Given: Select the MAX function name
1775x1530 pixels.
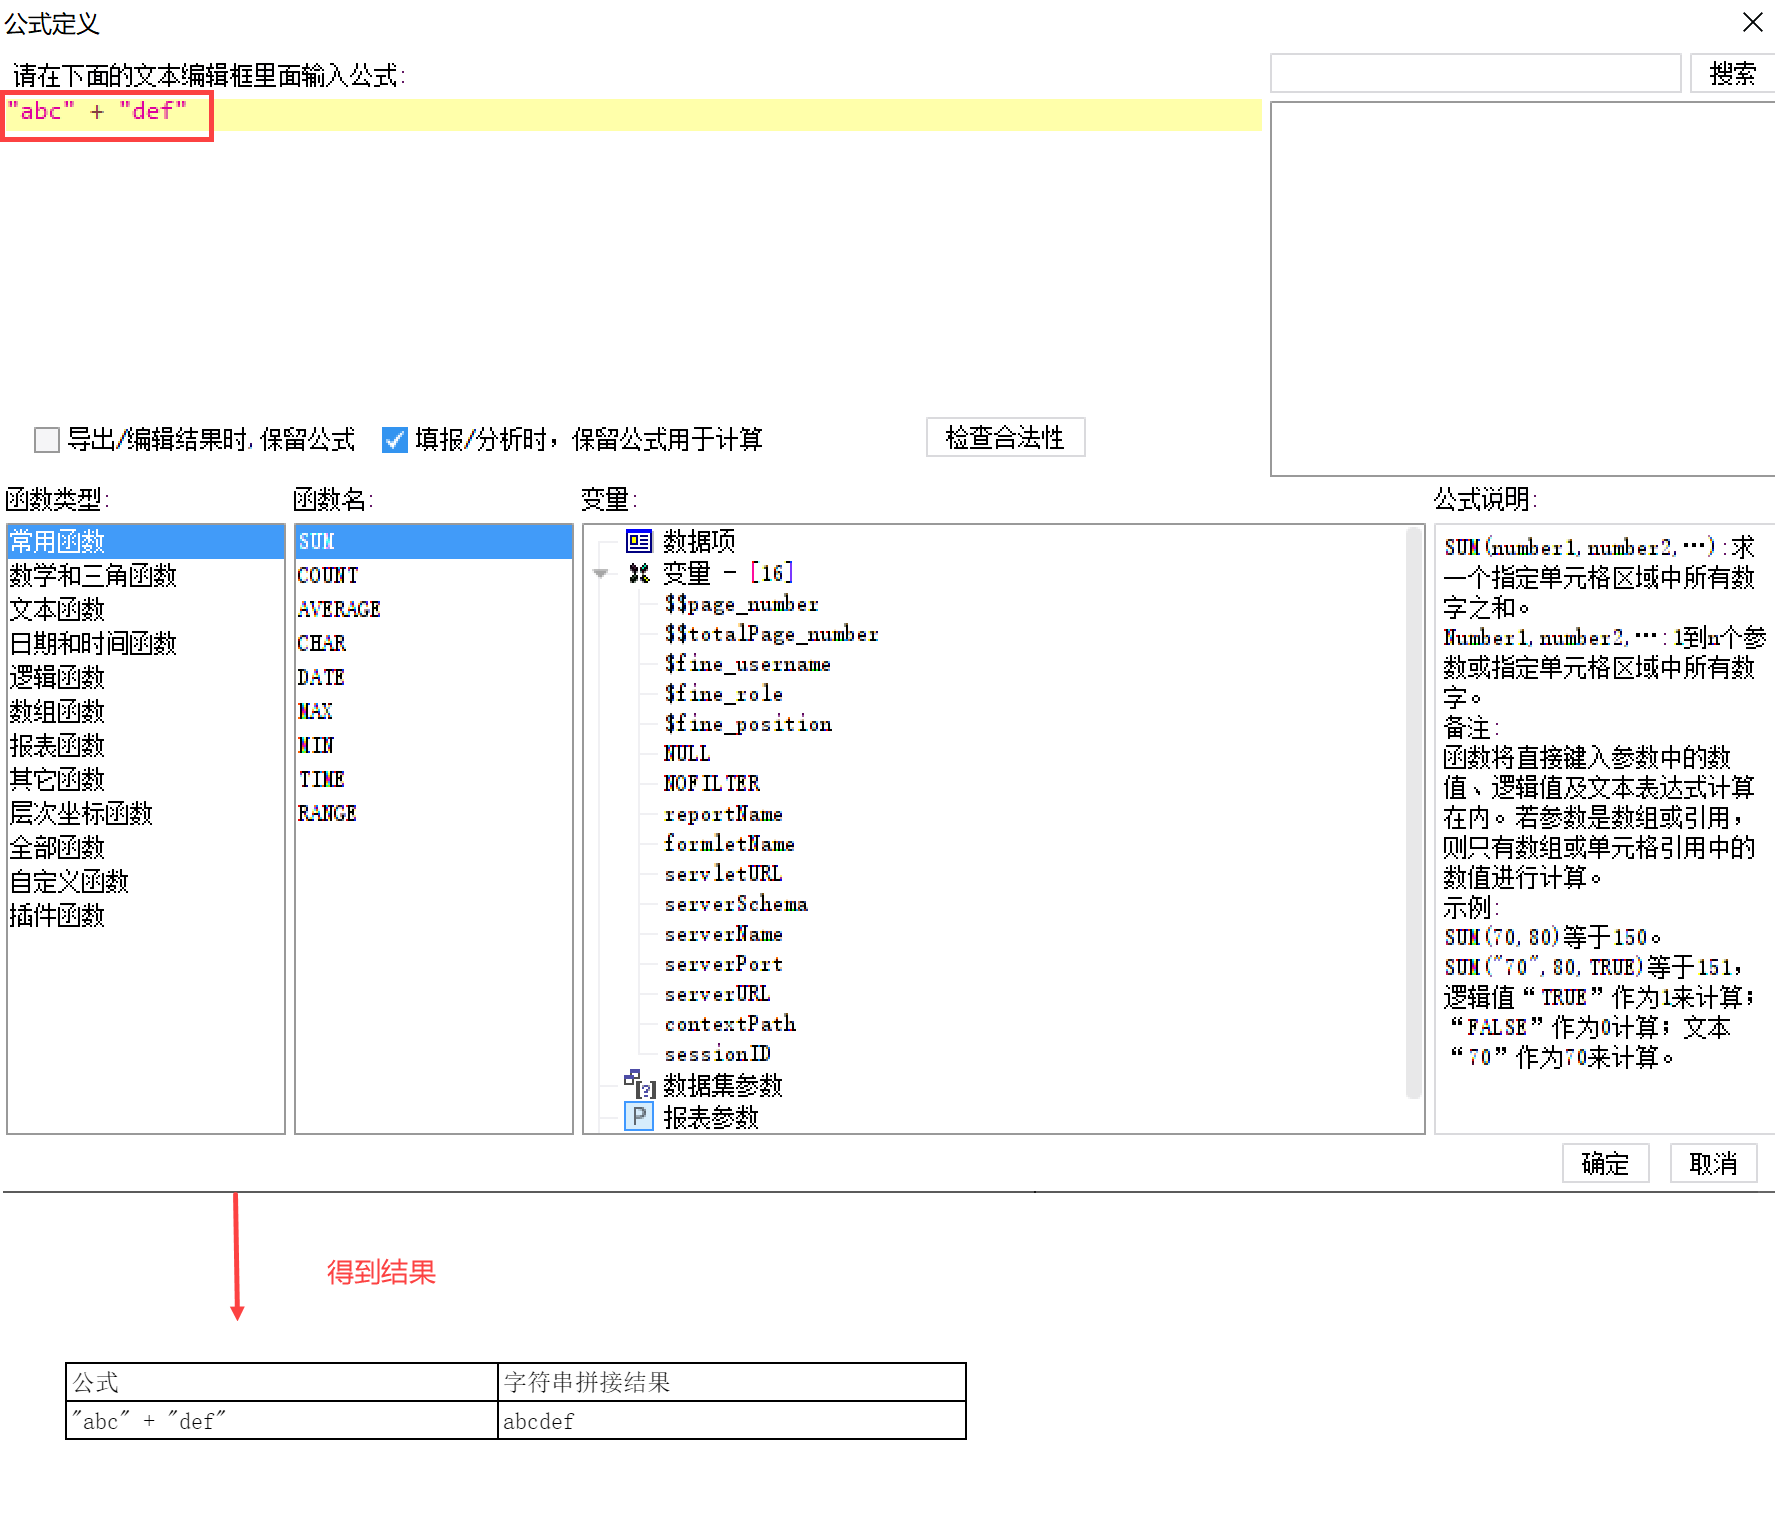Looking at the screenshot, I should (434, 712).
